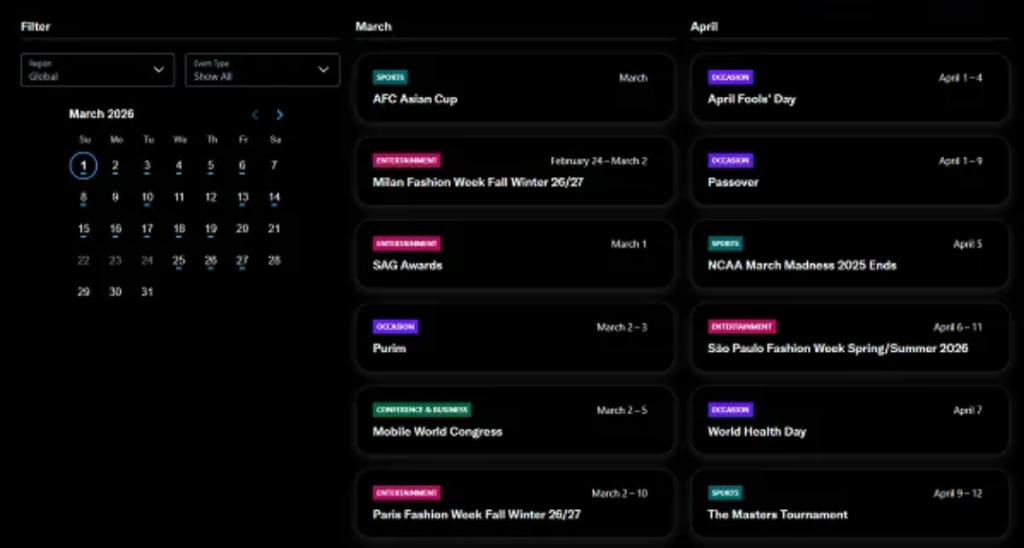Click Conference & Business tag on Mobile World Congress
The height and width of the screenshot is (548, 1024).
(421, 410)
